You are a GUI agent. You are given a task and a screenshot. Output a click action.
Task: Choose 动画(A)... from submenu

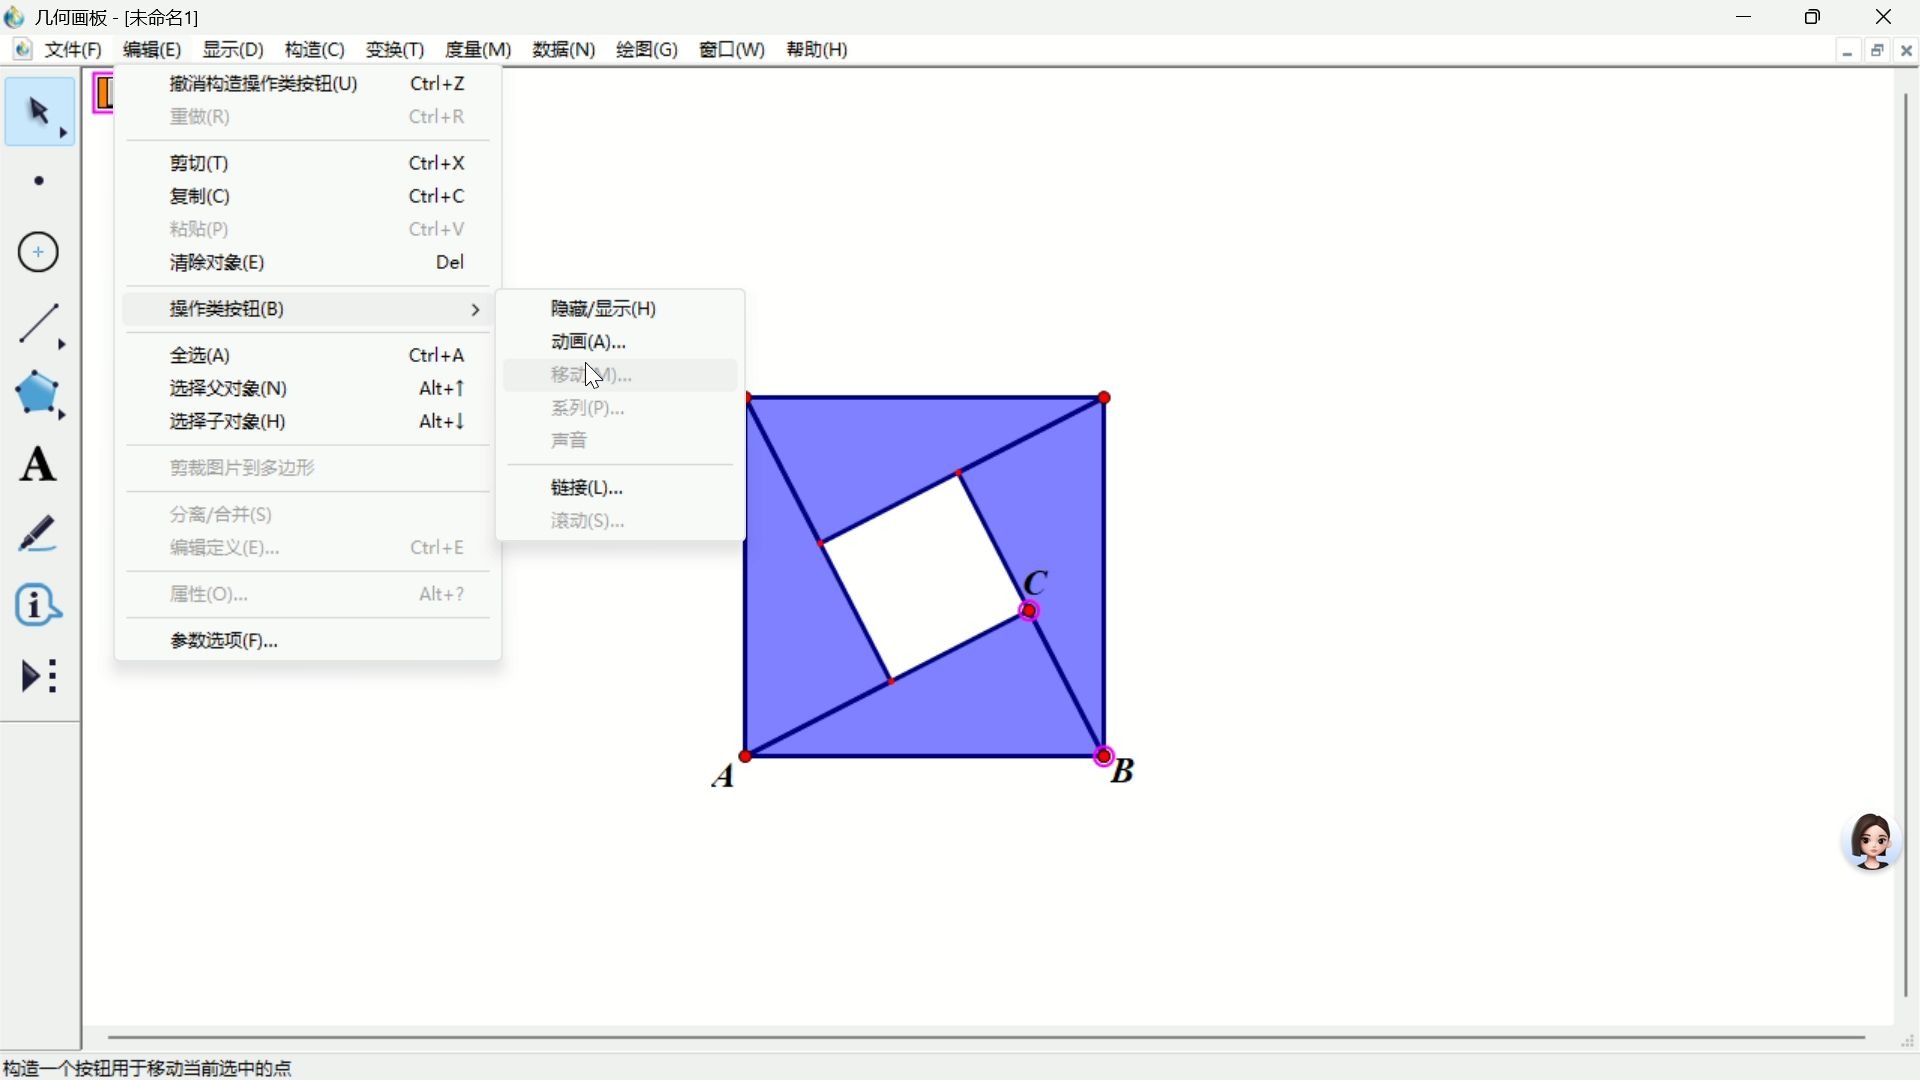[x=588, y=342]
